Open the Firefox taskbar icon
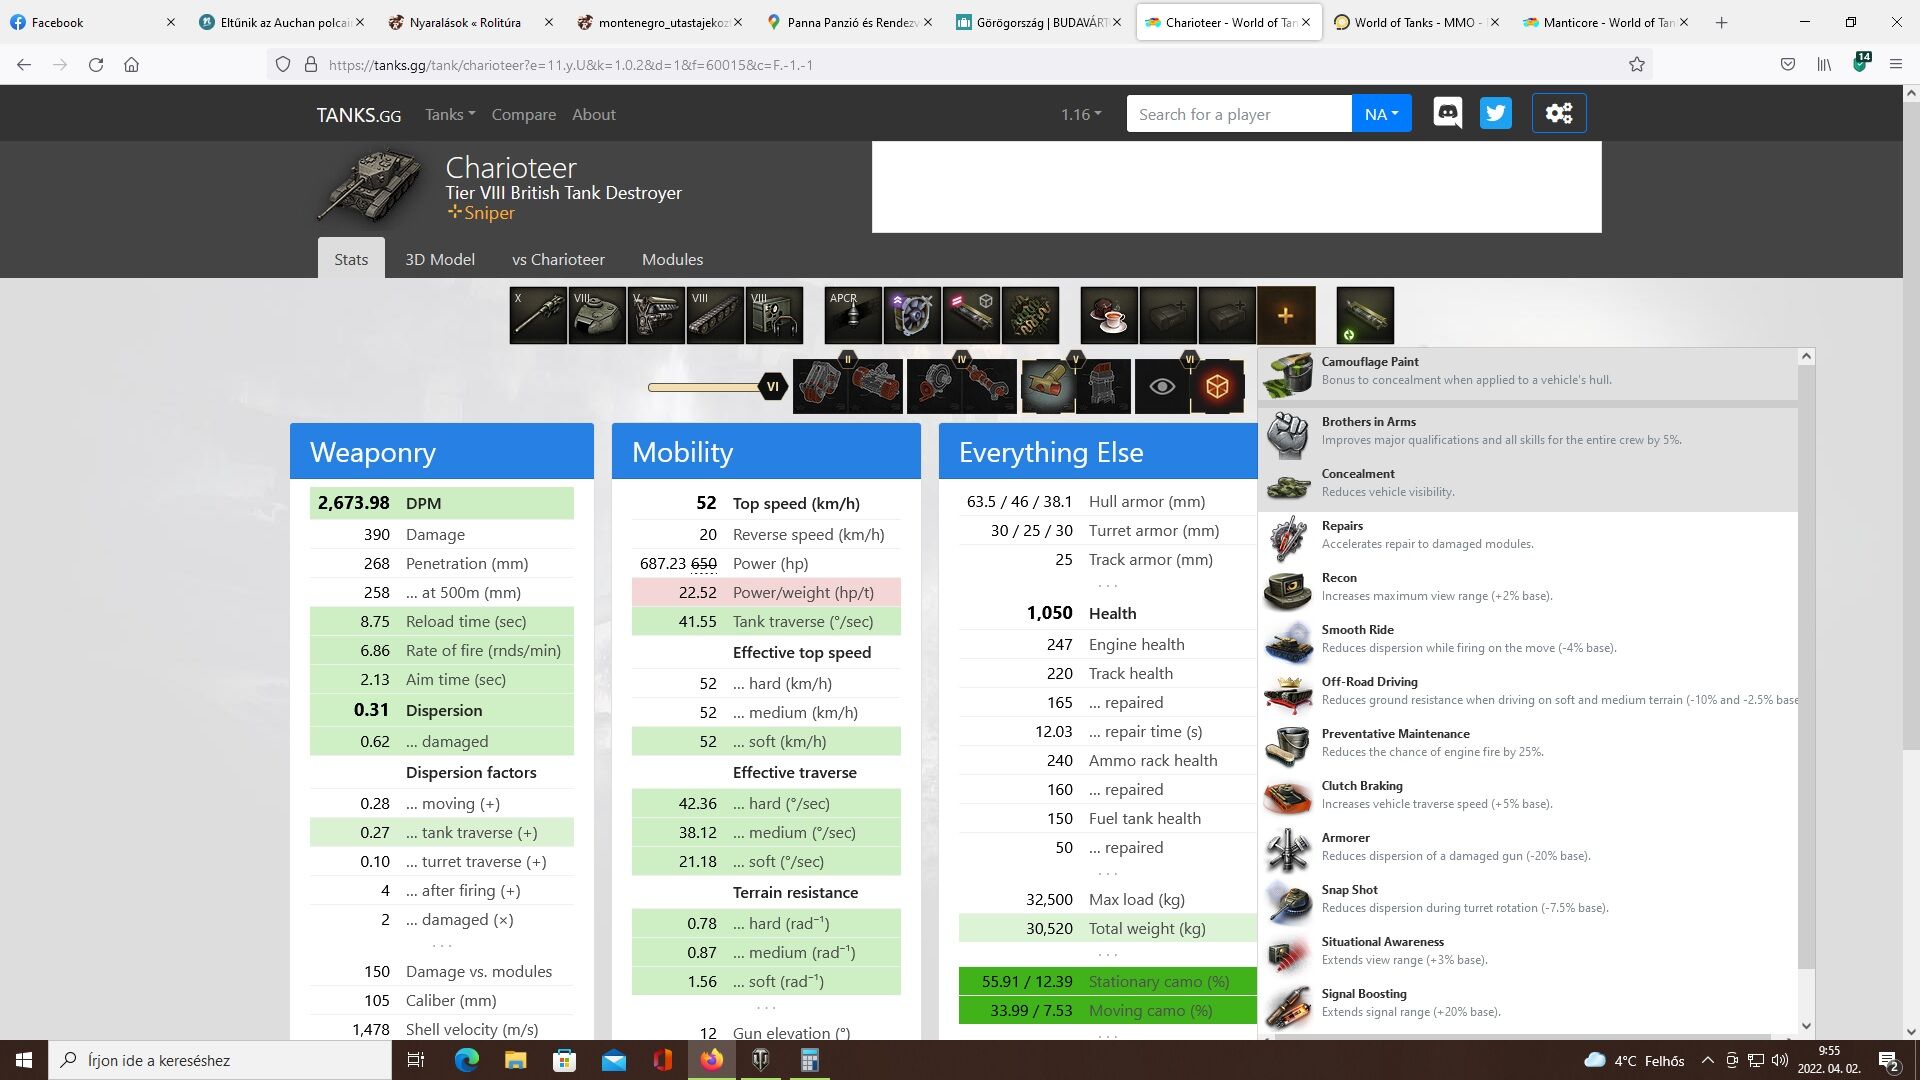1920x1080 pixels. click(711, 1060)
